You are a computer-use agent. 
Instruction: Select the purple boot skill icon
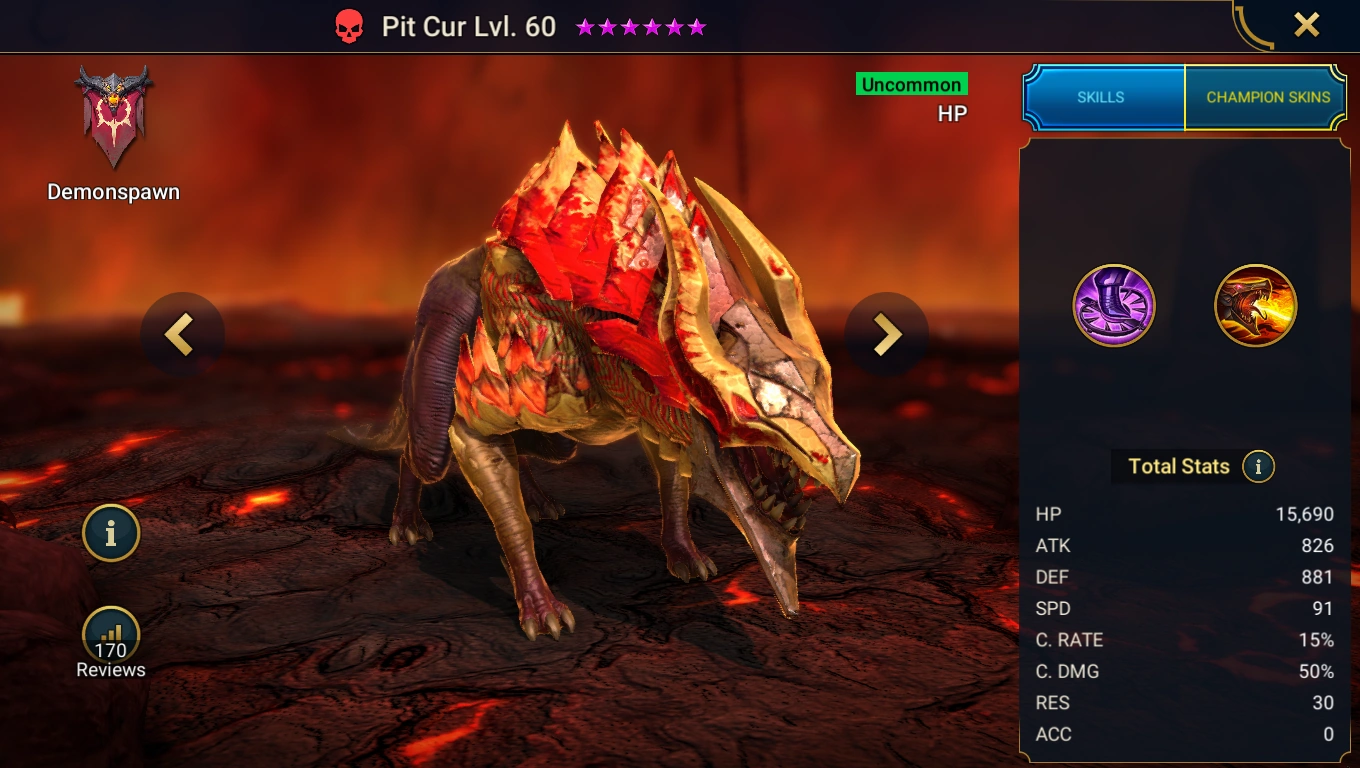(x=1114, y=305)
